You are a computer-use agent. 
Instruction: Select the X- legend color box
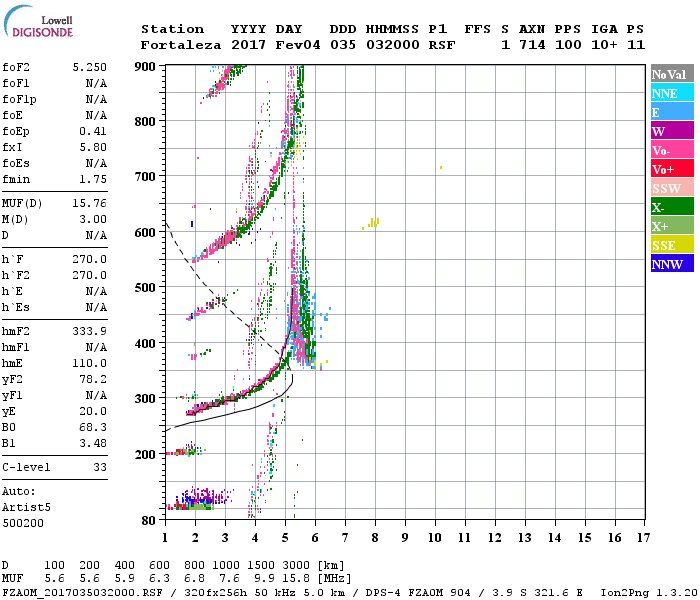(x=672, y=207)
